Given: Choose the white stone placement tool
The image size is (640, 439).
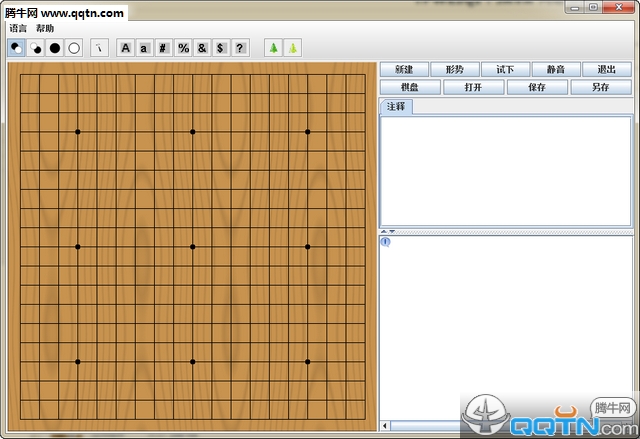Looking at the screenshot, I should tap(74, 48).
